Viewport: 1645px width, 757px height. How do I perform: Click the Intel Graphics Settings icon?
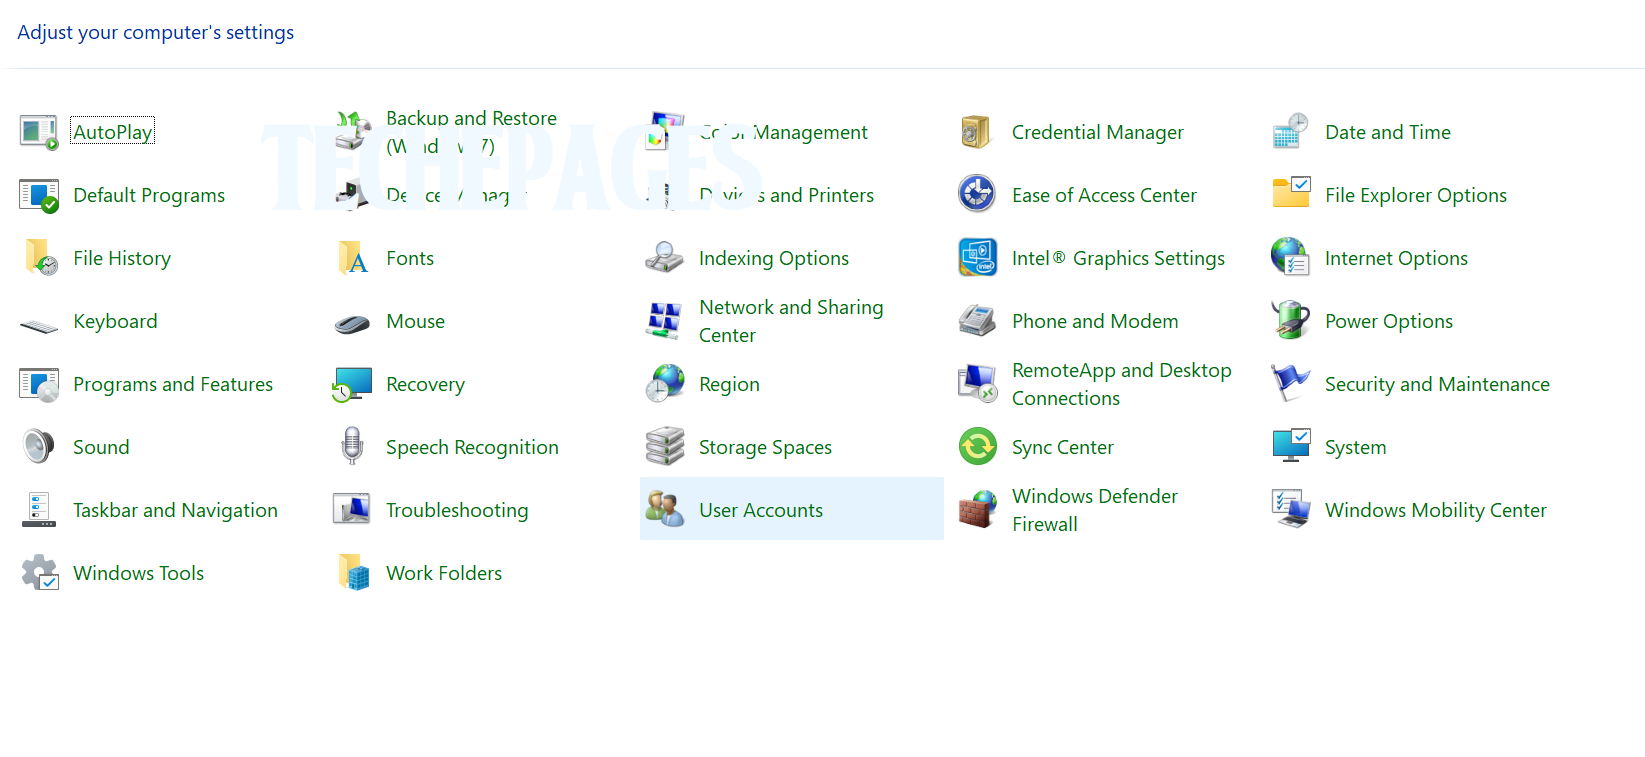click(x=978, y=258)
